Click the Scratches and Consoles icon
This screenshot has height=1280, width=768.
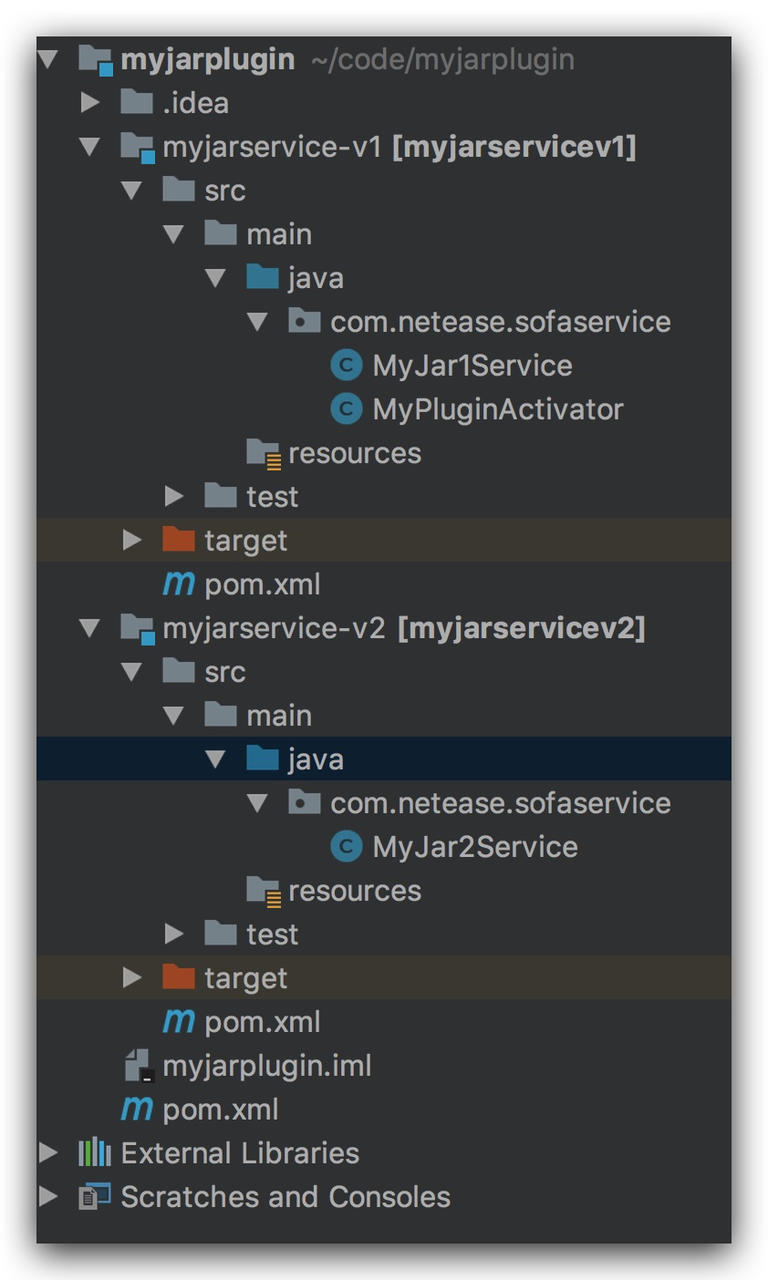95,1197
